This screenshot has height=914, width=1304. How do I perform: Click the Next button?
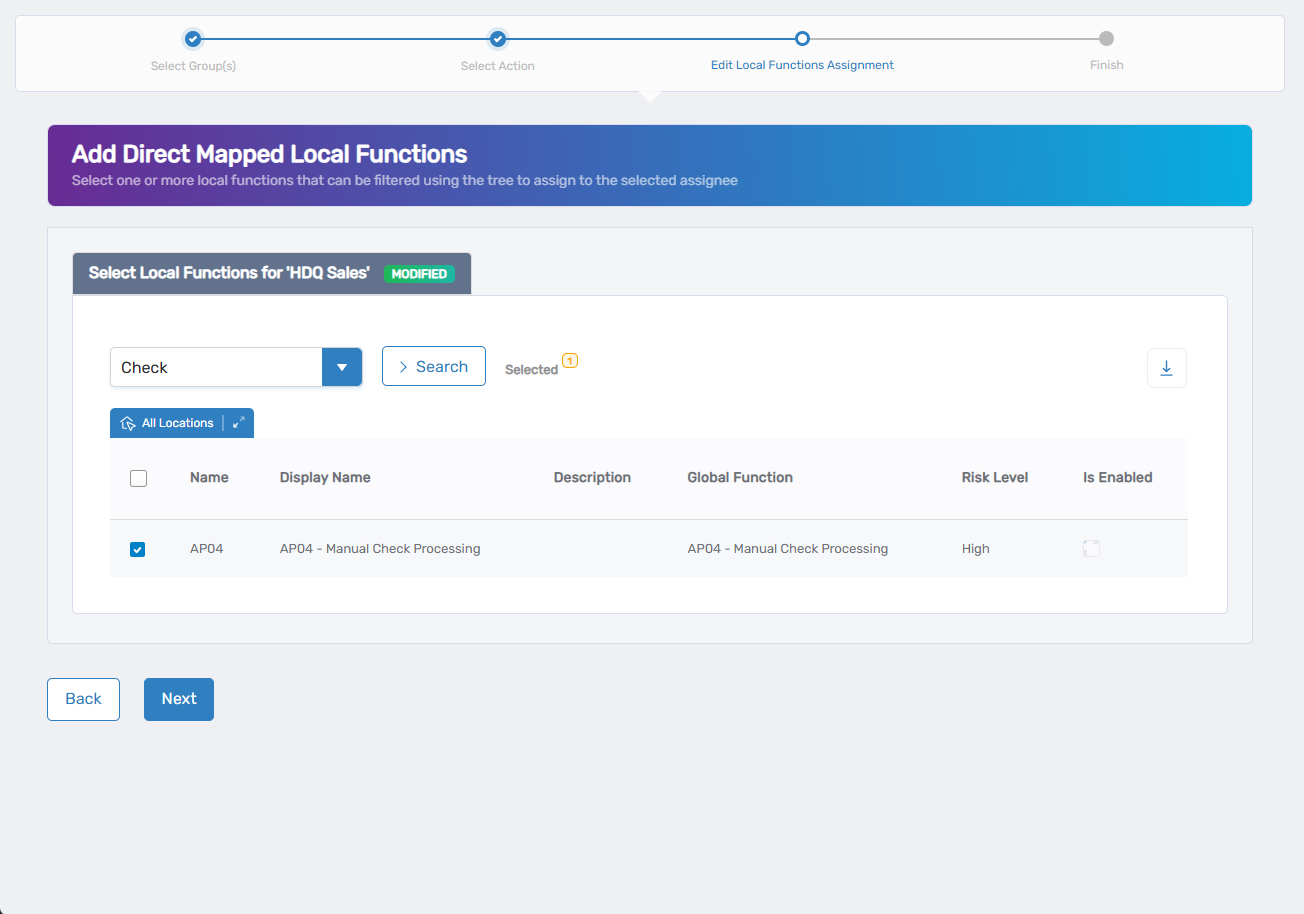[x=178, y=698]
